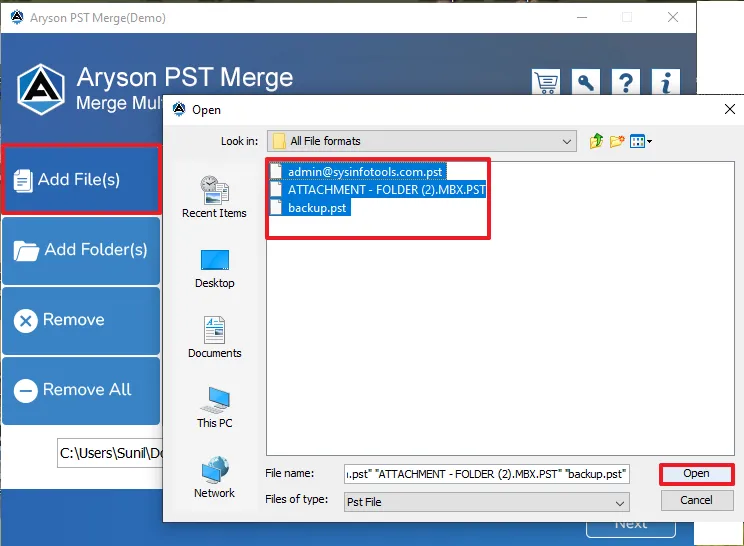
Task: Close the Open dialog
Action: click(730, 109)
